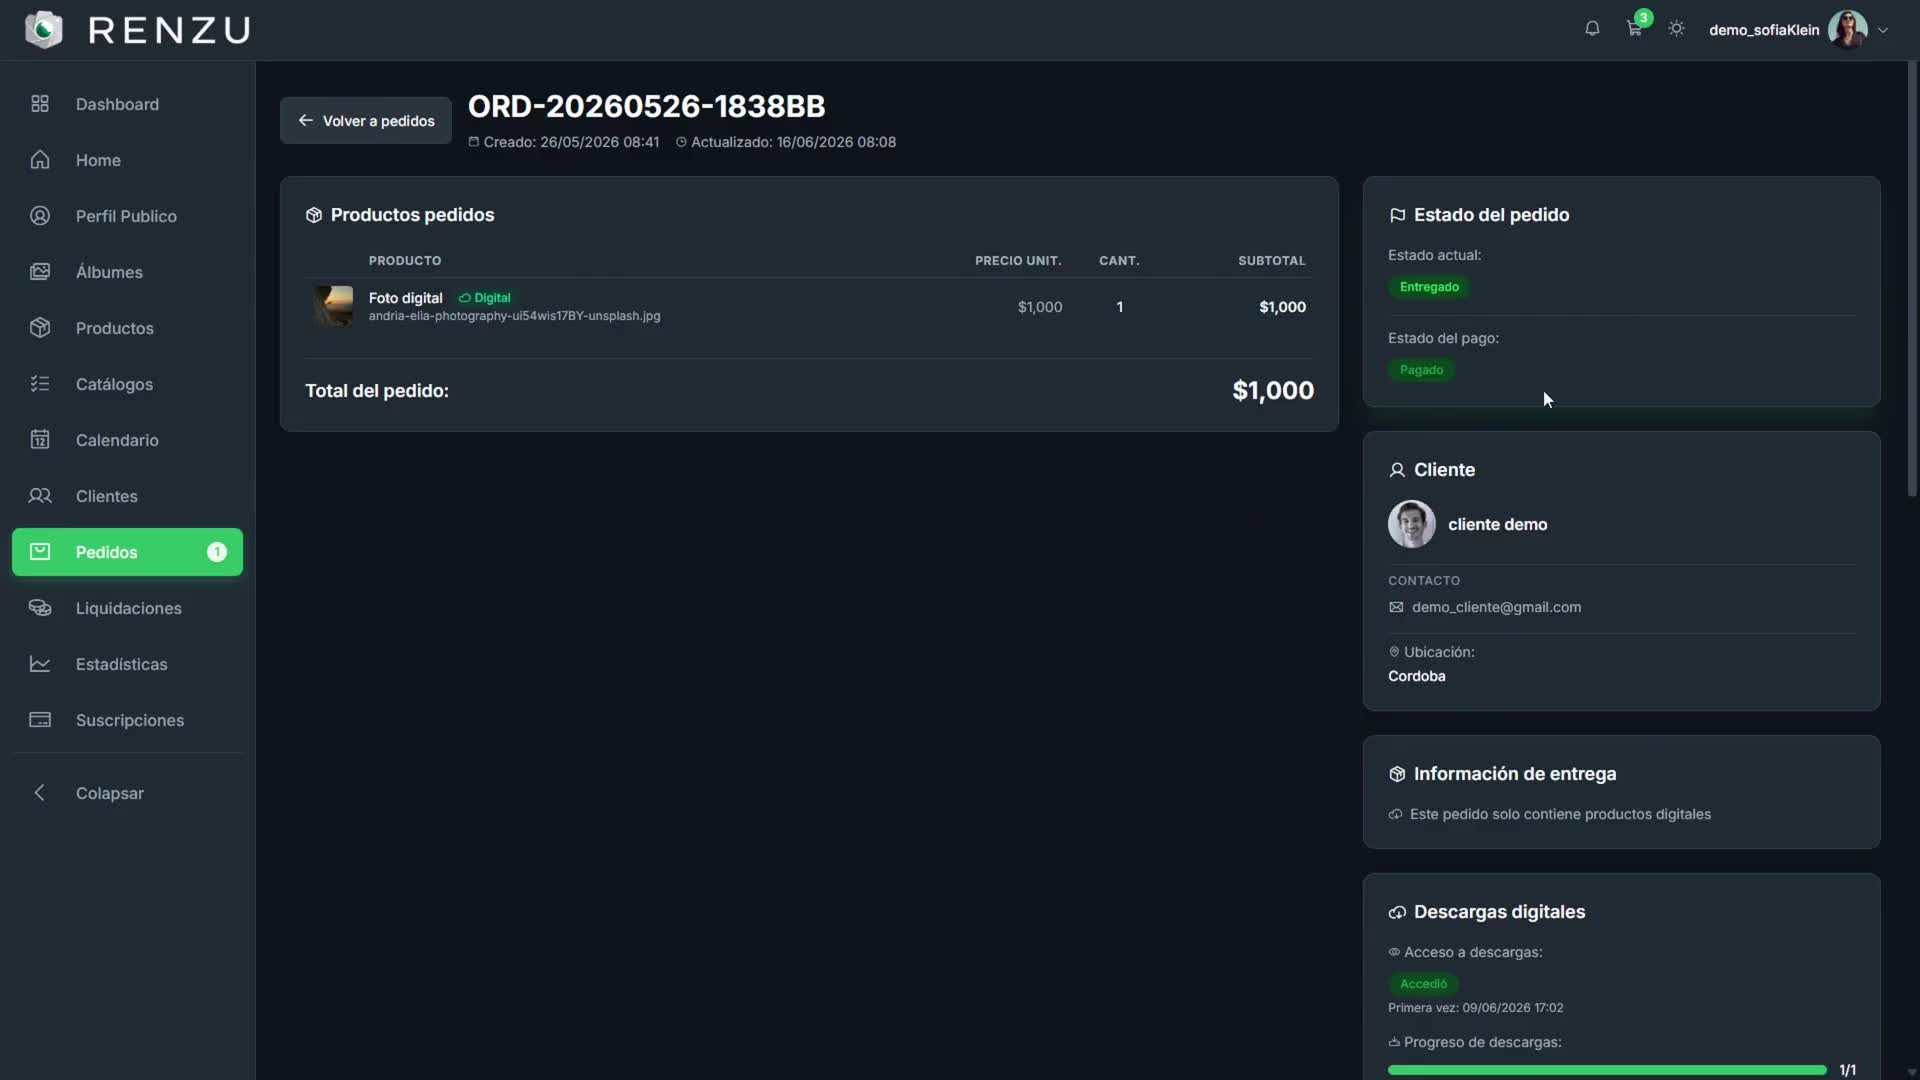Screen dimensions: 1920x1080
Task: Click the Perfil Publico icon in sidebar
Action: pyautogui.click(x=40, y=216)
